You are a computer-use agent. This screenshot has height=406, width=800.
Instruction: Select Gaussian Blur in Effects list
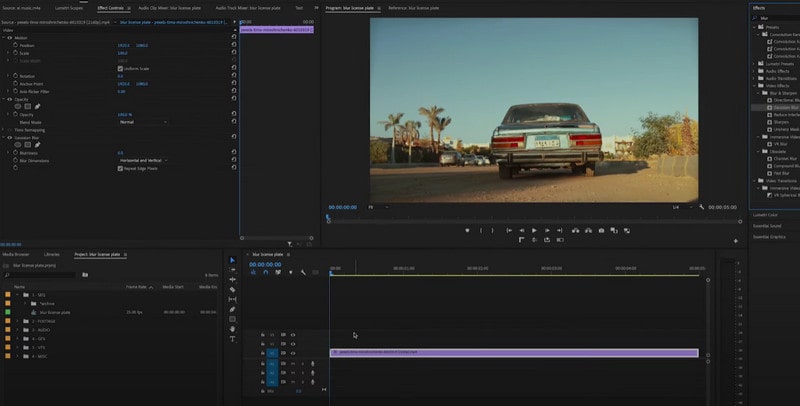784,108
